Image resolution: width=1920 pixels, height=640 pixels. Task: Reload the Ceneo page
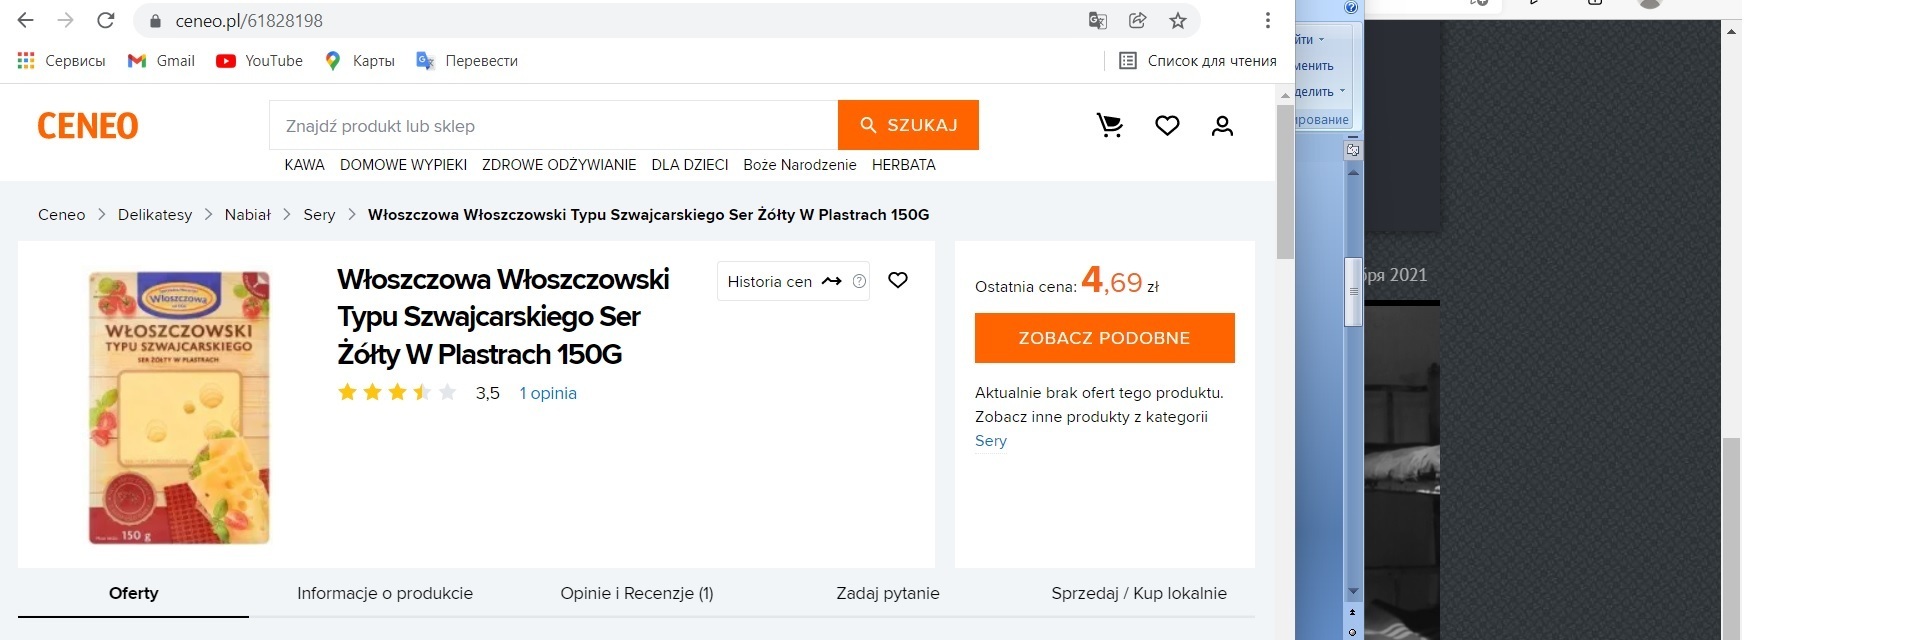[105, 21]
